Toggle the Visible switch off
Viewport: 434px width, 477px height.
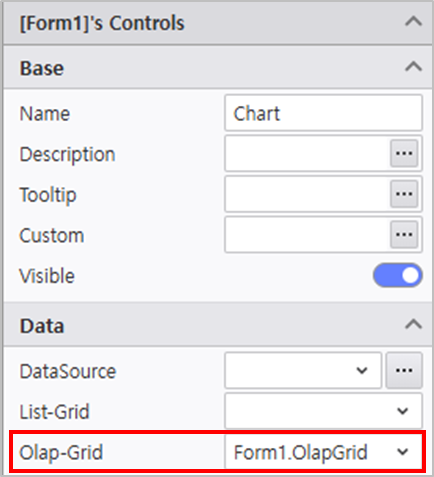(398, 275)
